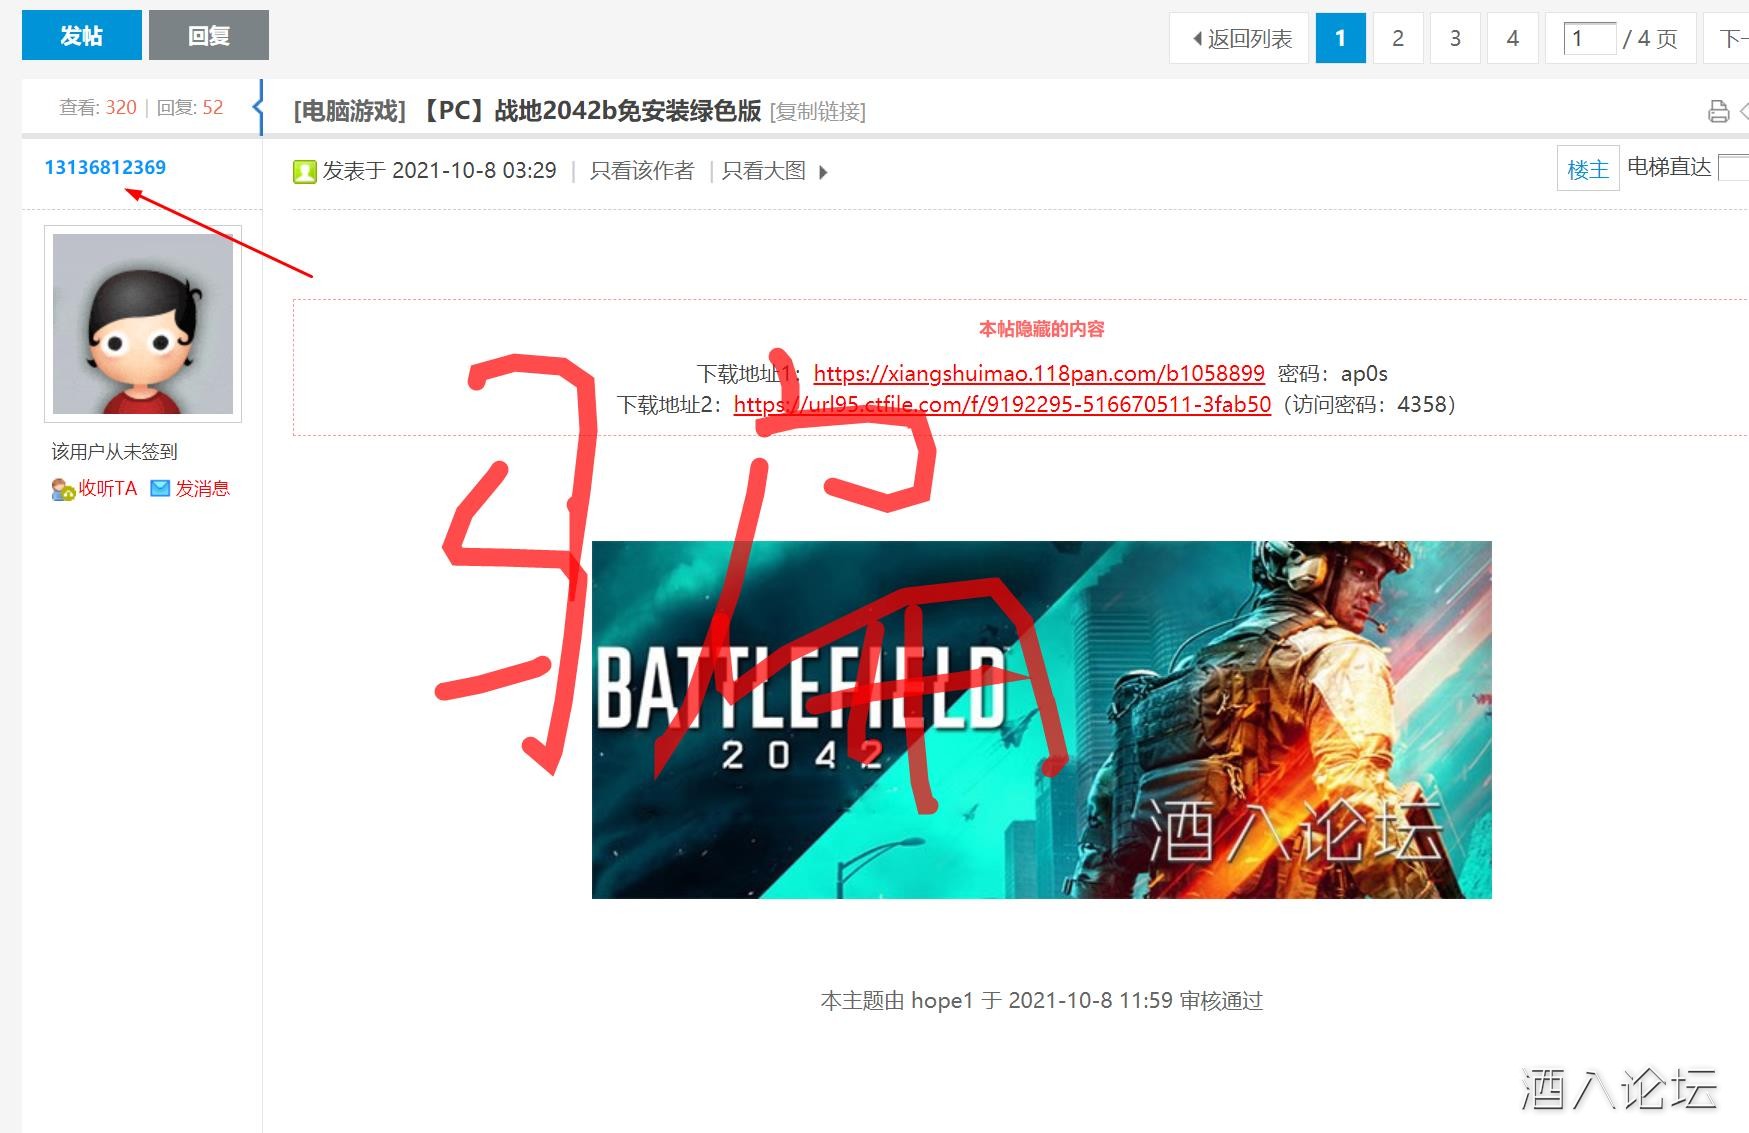Click the hope1 审核通过 moderation note
This screenshot has width=1749, height=1133.
(1041, 1001)
